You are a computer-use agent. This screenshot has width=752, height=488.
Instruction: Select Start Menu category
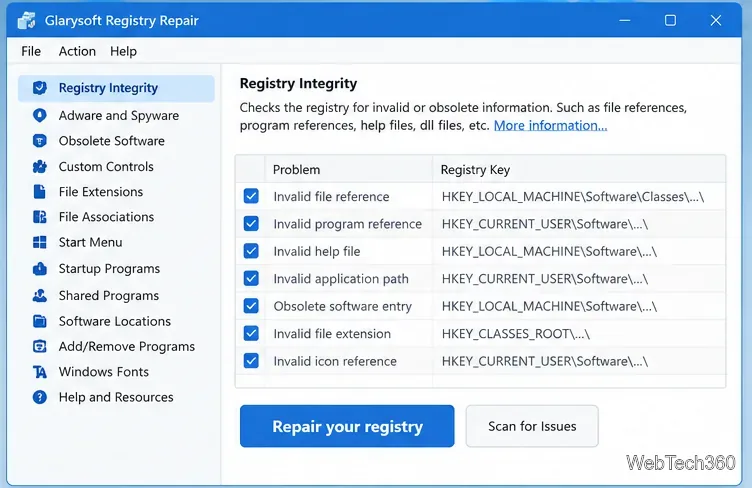pos(90,242)
